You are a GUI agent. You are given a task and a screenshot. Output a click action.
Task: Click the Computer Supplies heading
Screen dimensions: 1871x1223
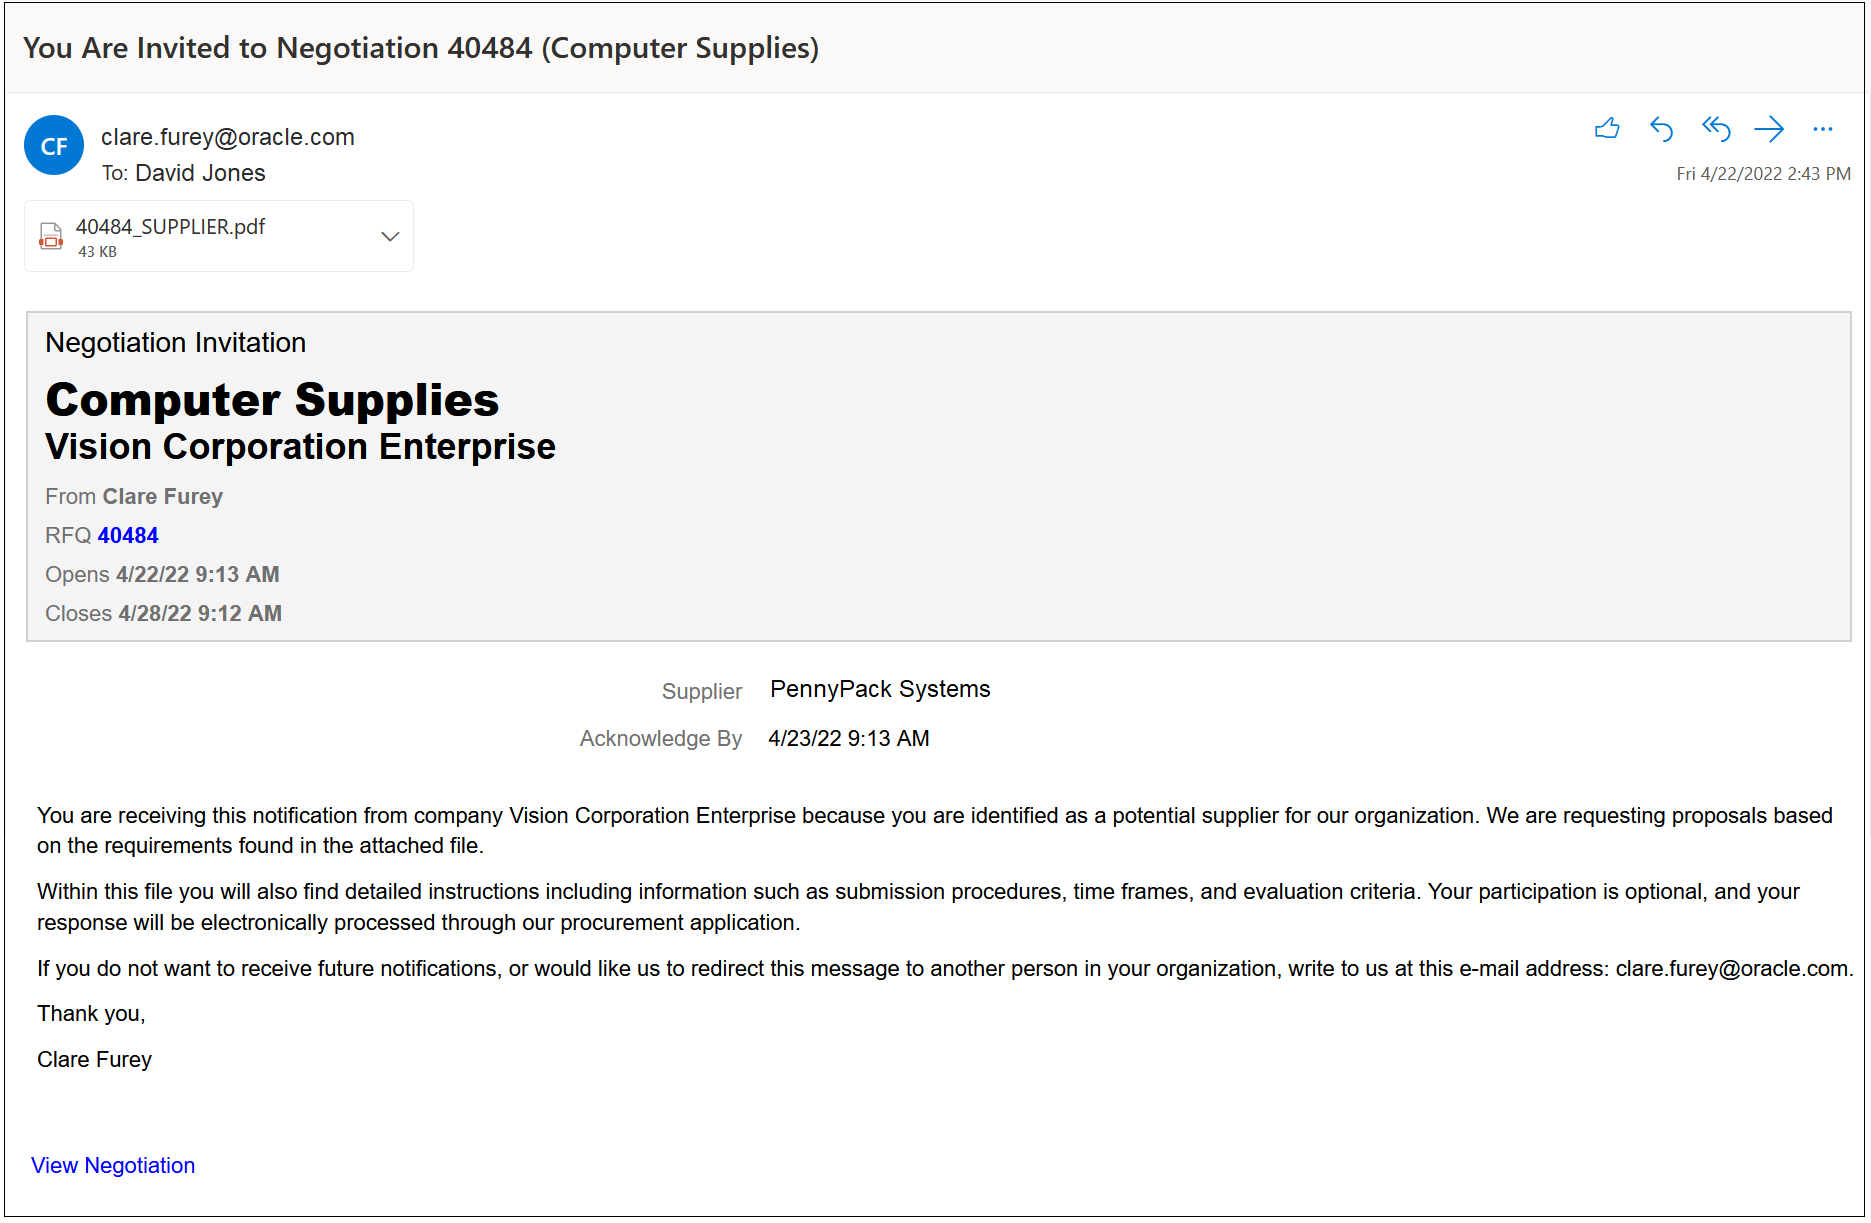[272, 400]
